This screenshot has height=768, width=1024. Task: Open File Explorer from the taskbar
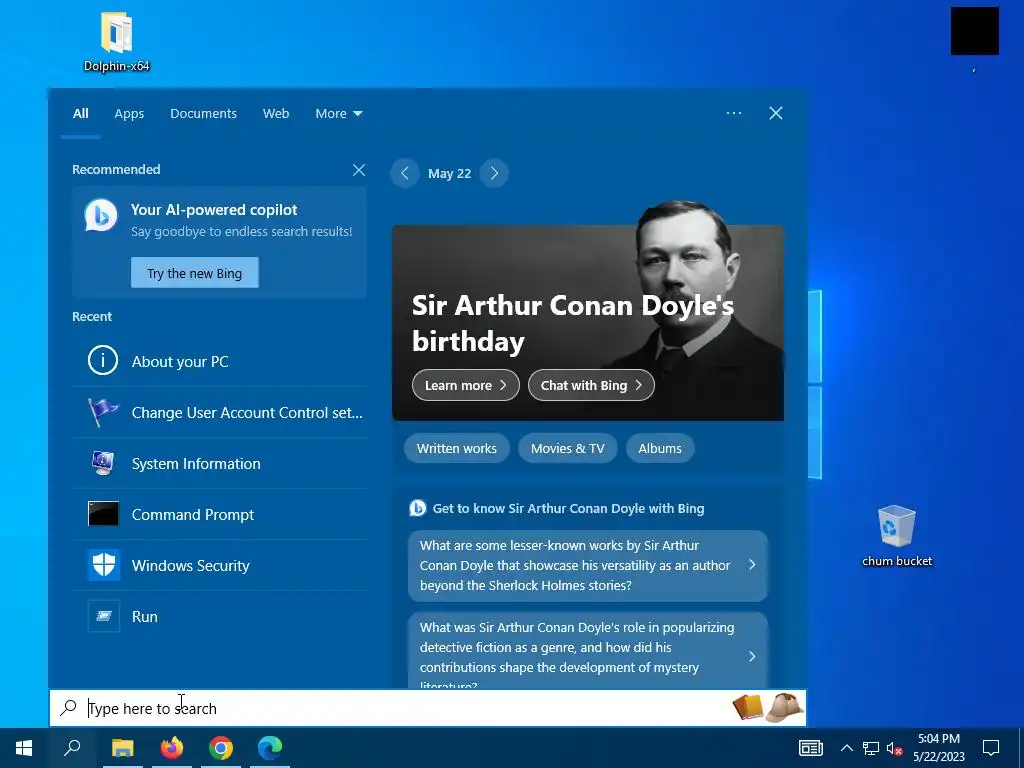(122, 748)
